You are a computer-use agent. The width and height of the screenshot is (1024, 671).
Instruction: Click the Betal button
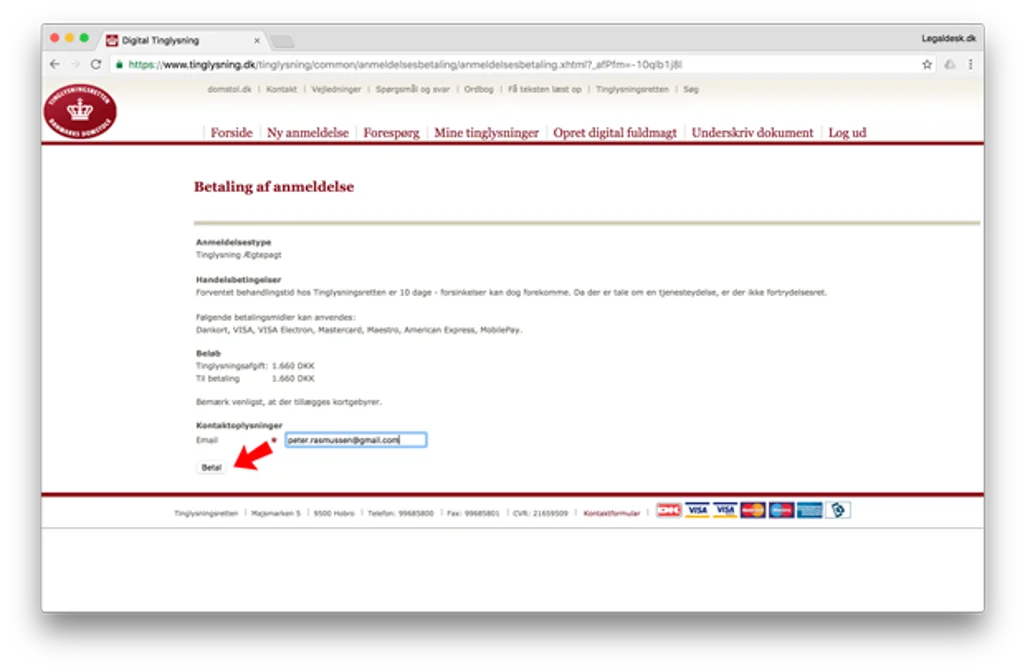click(211, 467)
